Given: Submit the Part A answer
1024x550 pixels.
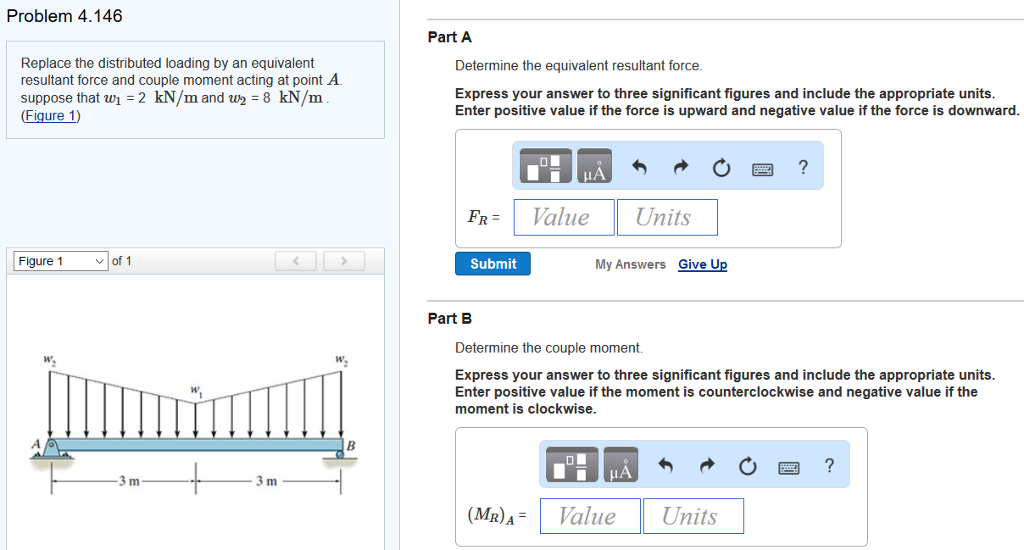Looking at the screenshot, I should coord(493,264).
